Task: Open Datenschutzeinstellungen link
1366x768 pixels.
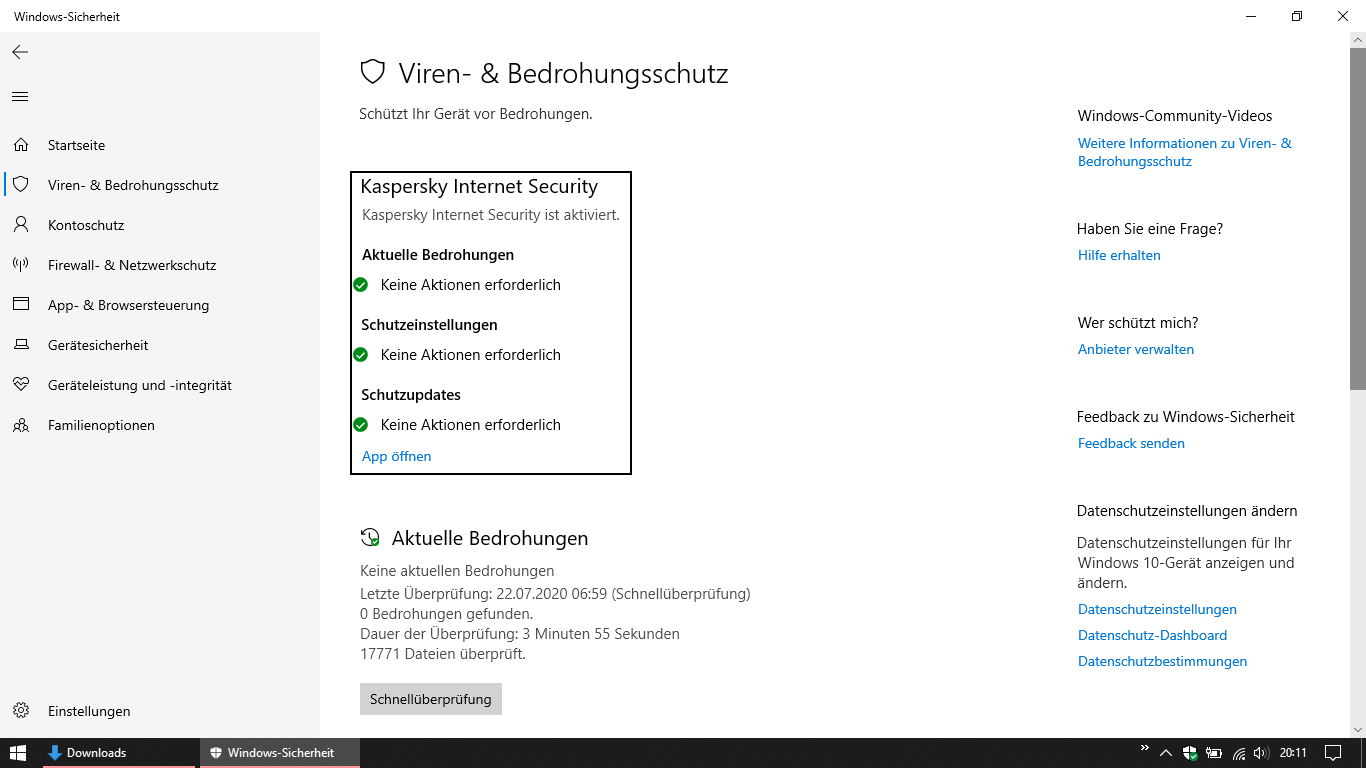Action: pos(1157,609)
